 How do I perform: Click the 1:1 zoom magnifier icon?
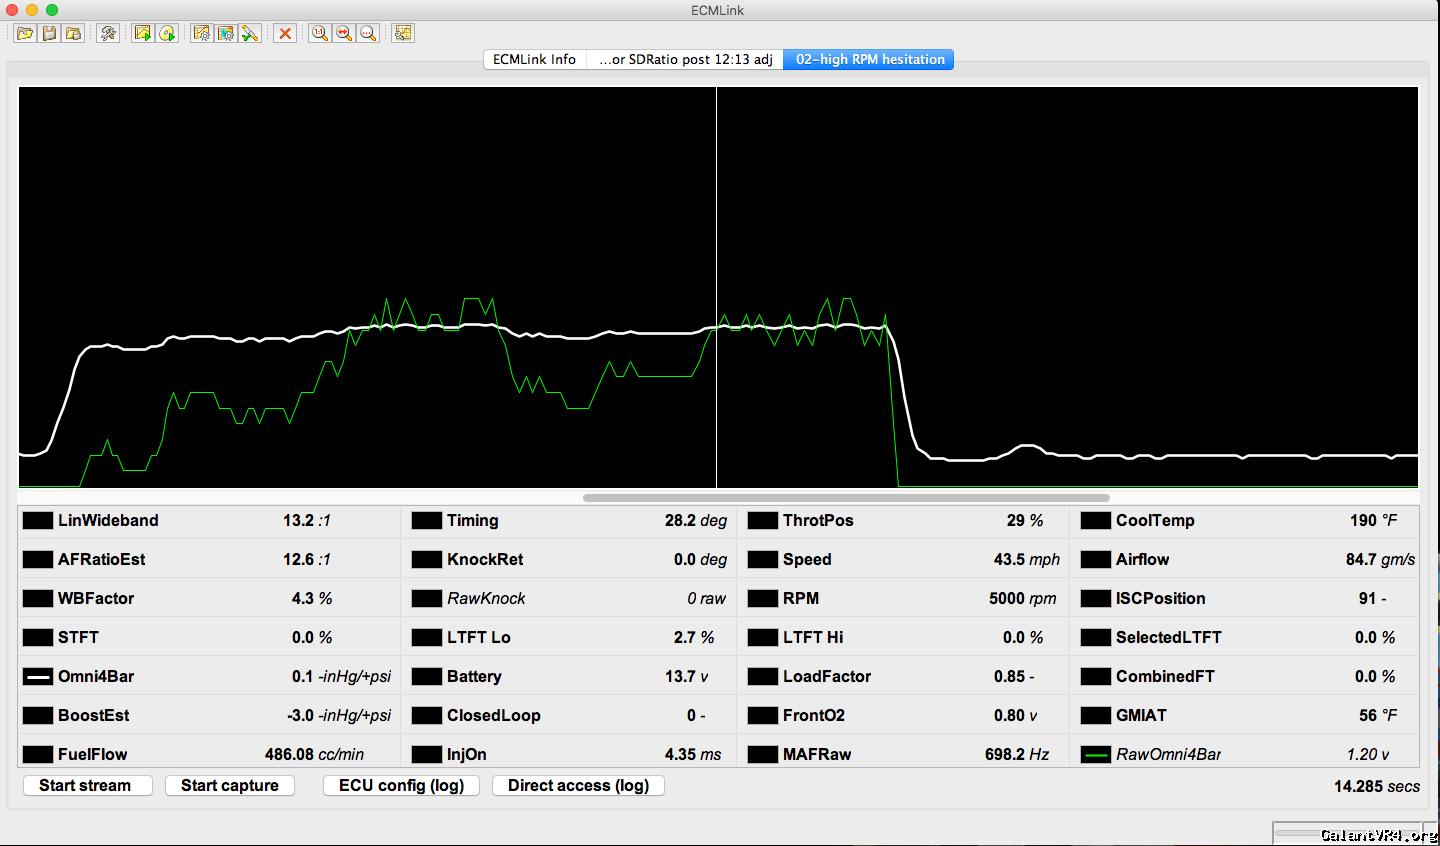click(319, 34)
